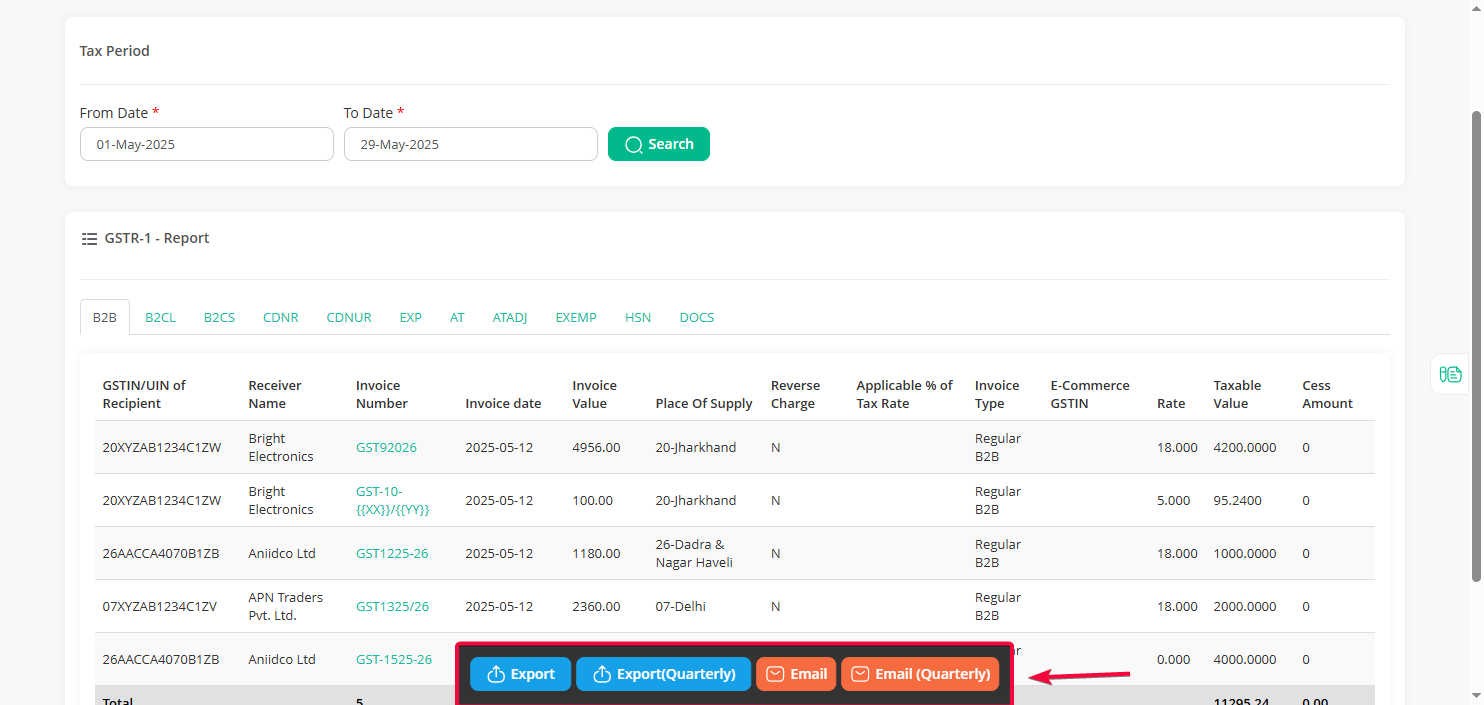Click the list icon beside GSTR-1 Report

coord(89,239)
